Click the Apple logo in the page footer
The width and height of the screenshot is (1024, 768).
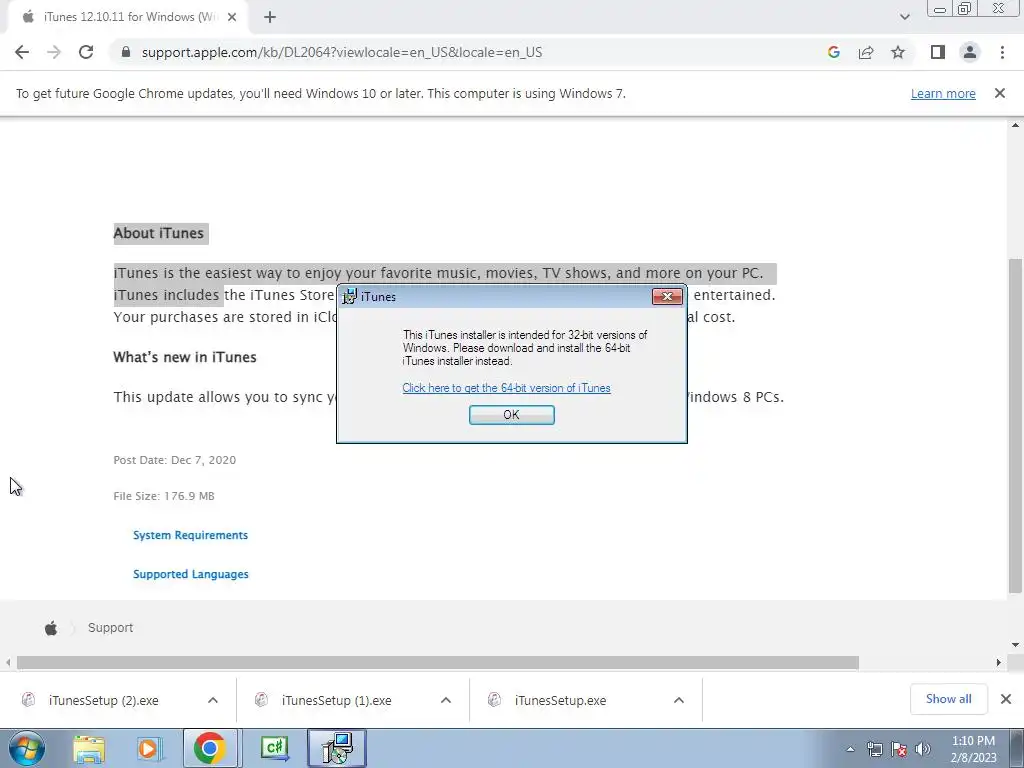(51, 628)
